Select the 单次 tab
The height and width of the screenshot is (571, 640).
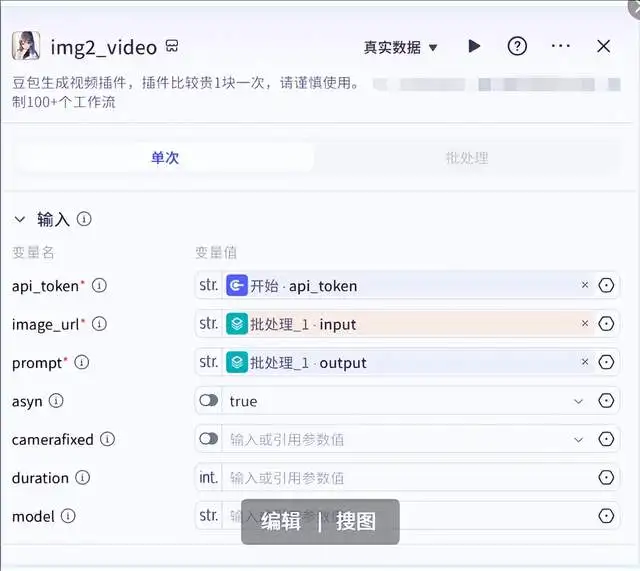[164, 158]
